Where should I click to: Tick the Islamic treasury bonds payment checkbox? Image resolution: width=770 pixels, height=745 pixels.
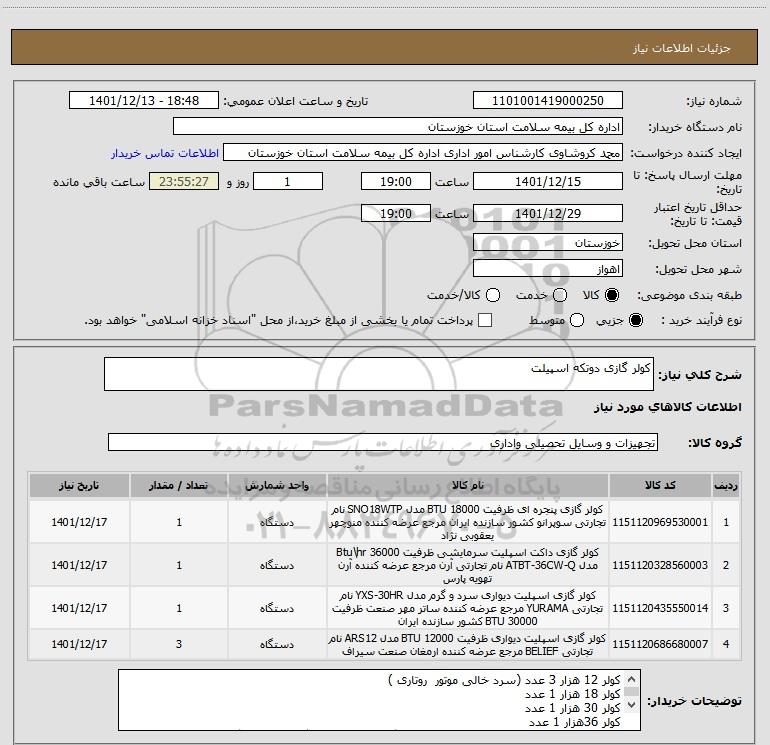485,320
